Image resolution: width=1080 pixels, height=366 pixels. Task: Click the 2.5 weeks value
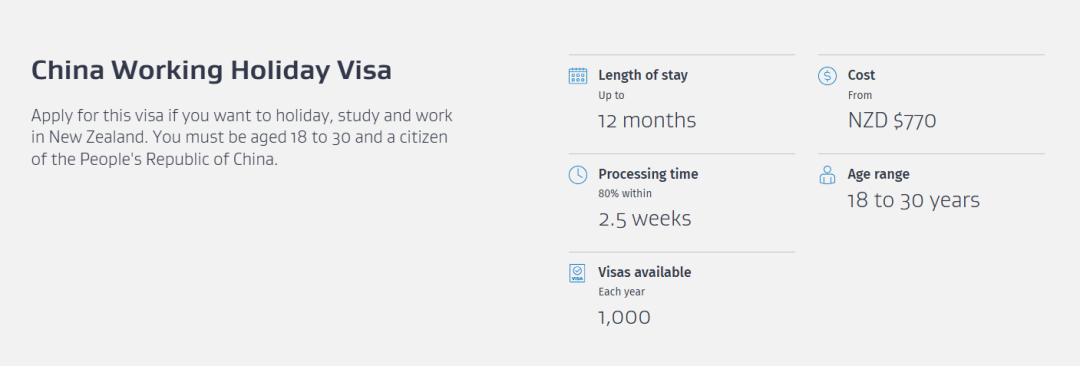click(x=645, y=219)
